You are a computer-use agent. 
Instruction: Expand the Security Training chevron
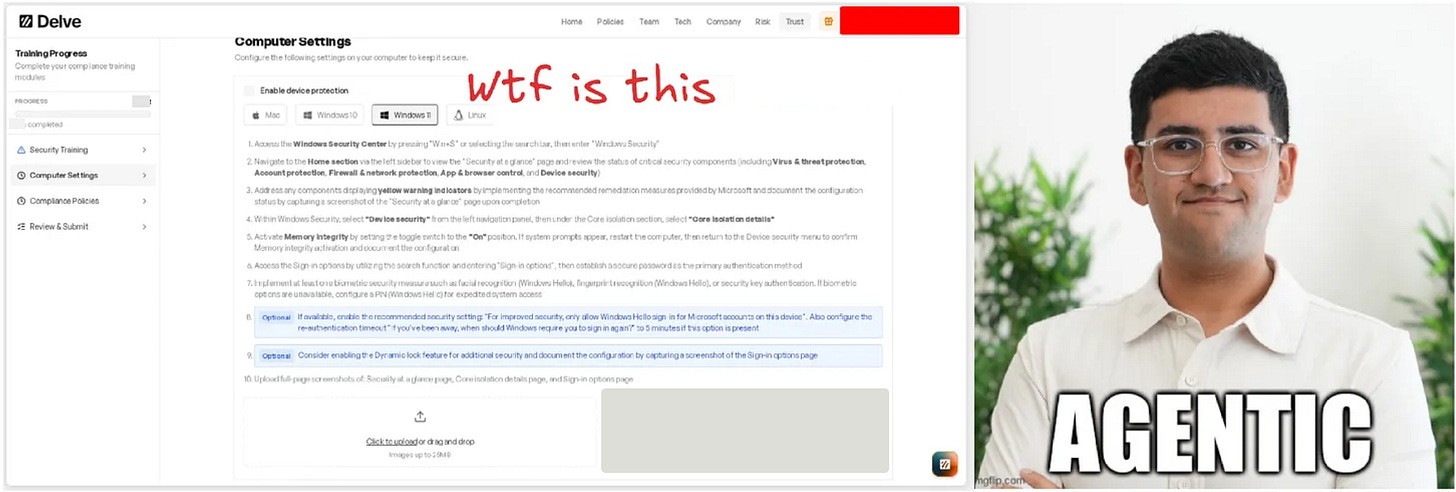(x=144, y=150)
